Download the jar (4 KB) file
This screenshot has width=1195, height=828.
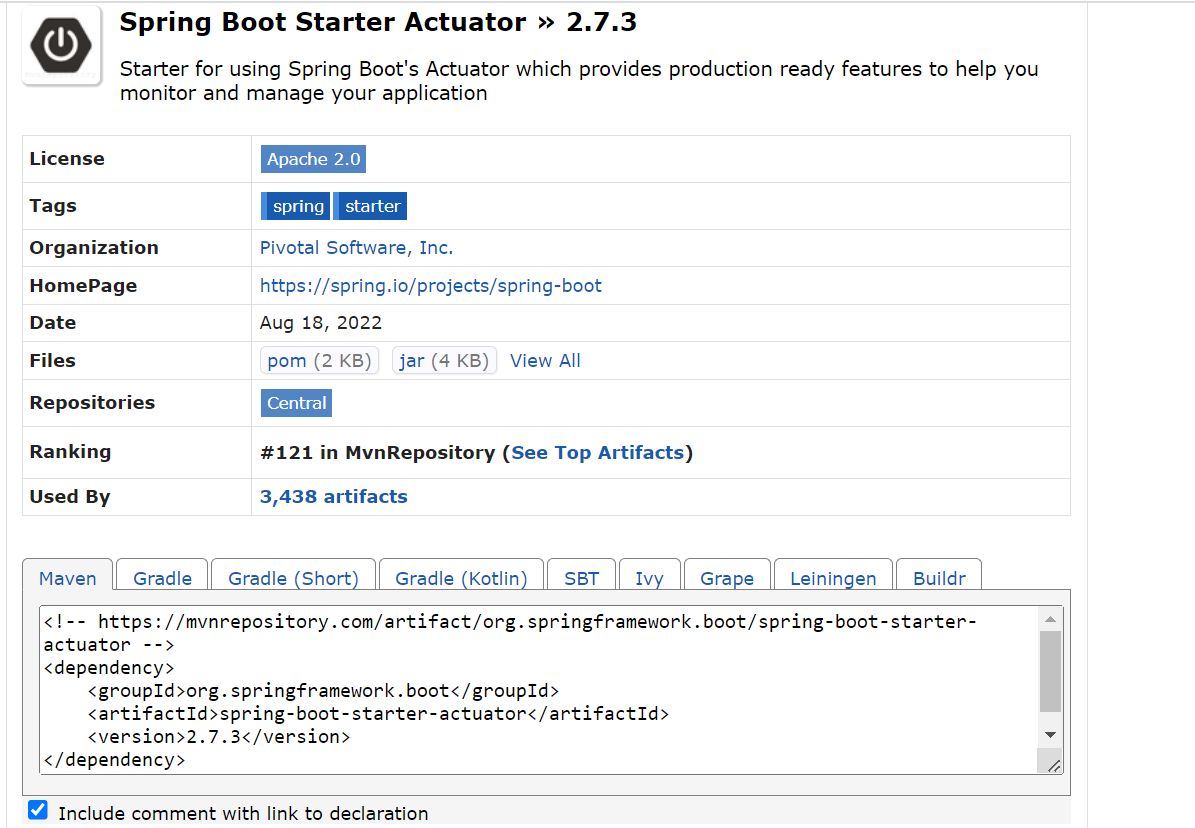point(444,361)
